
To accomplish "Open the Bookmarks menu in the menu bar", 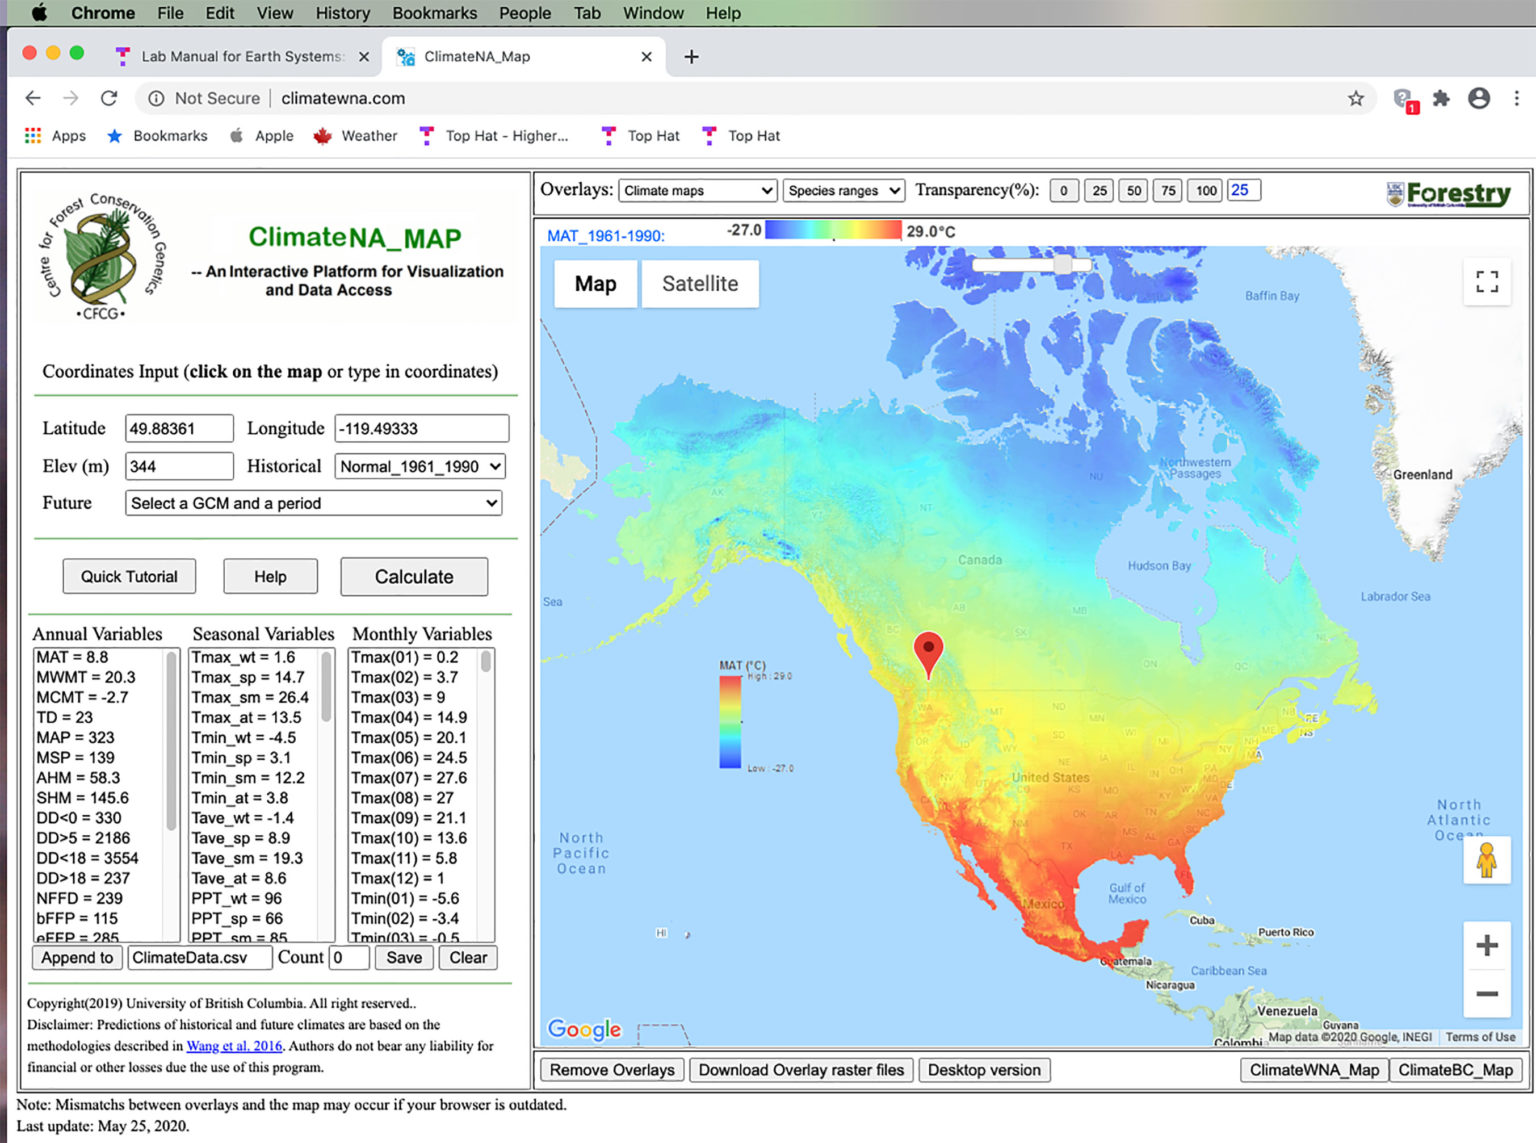I will point(434,13).
